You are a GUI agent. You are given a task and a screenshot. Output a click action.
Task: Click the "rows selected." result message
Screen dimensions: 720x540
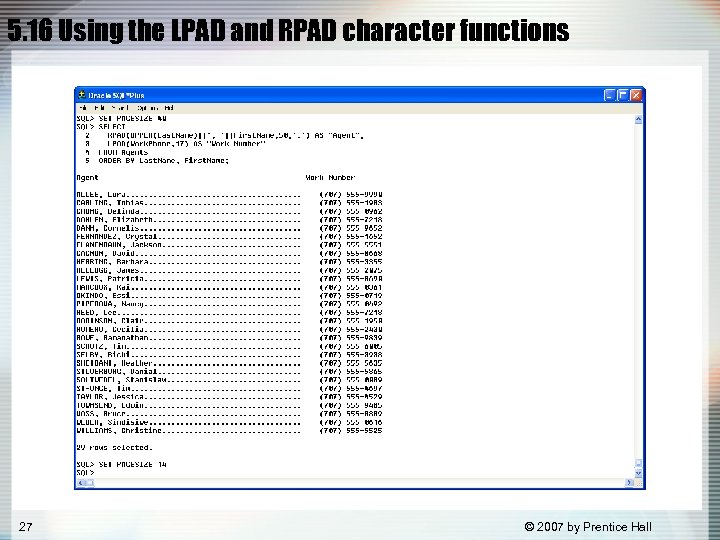(x=114, y=447)
